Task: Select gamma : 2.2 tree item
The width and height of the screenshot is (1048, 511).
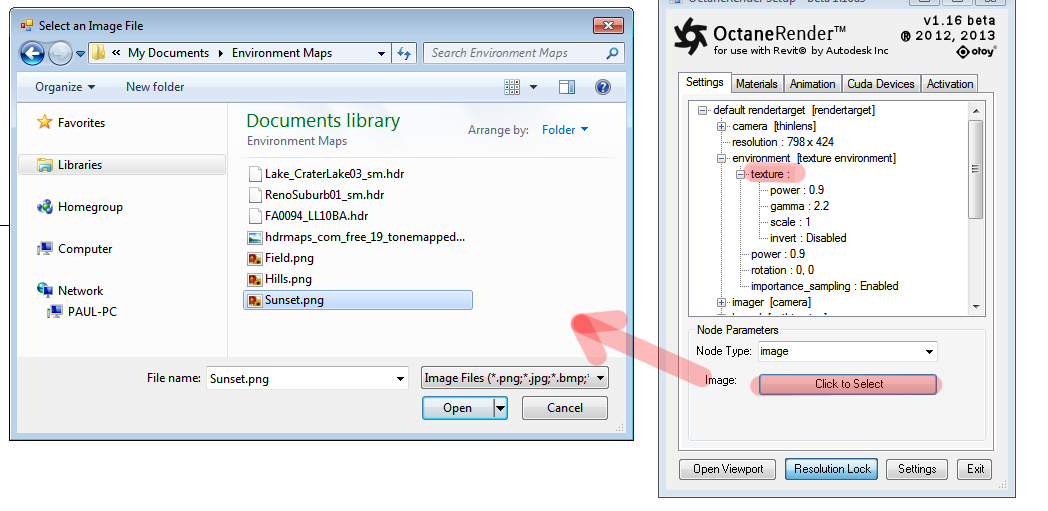Action: coord(799,206)
